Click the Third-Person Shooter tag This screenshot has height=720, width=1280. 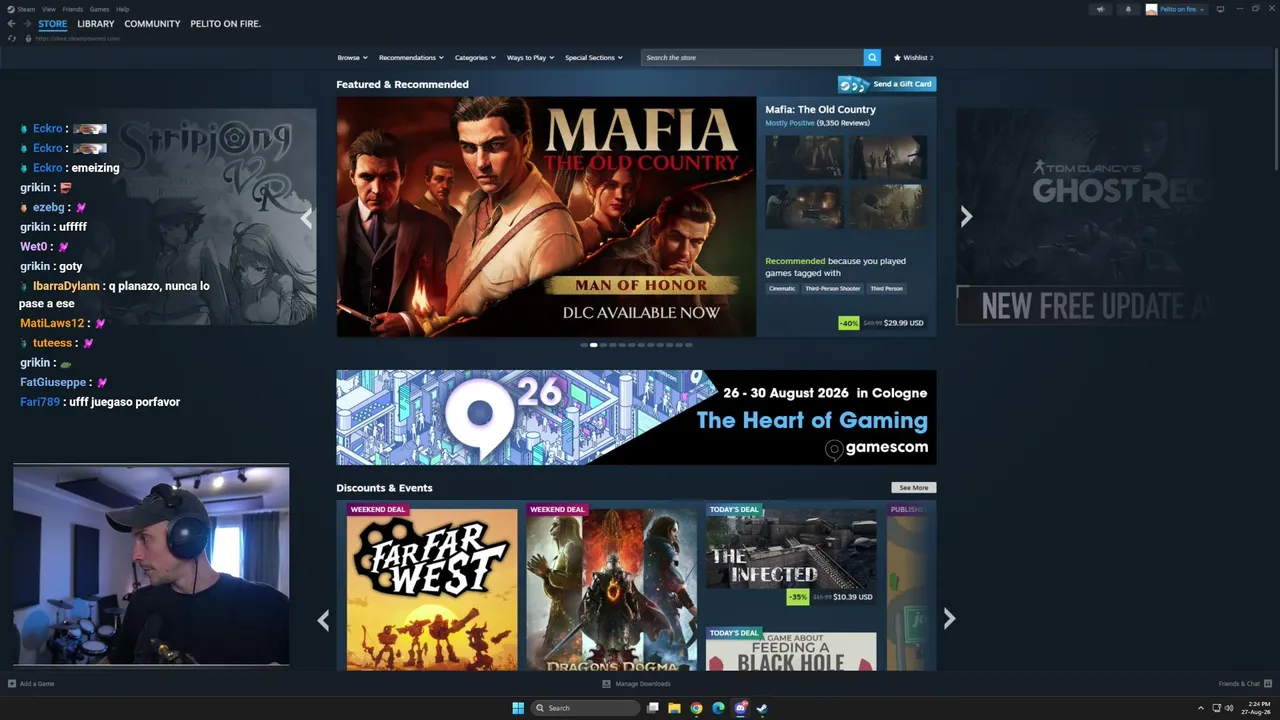pyautogui.click(x=833, y=289)
